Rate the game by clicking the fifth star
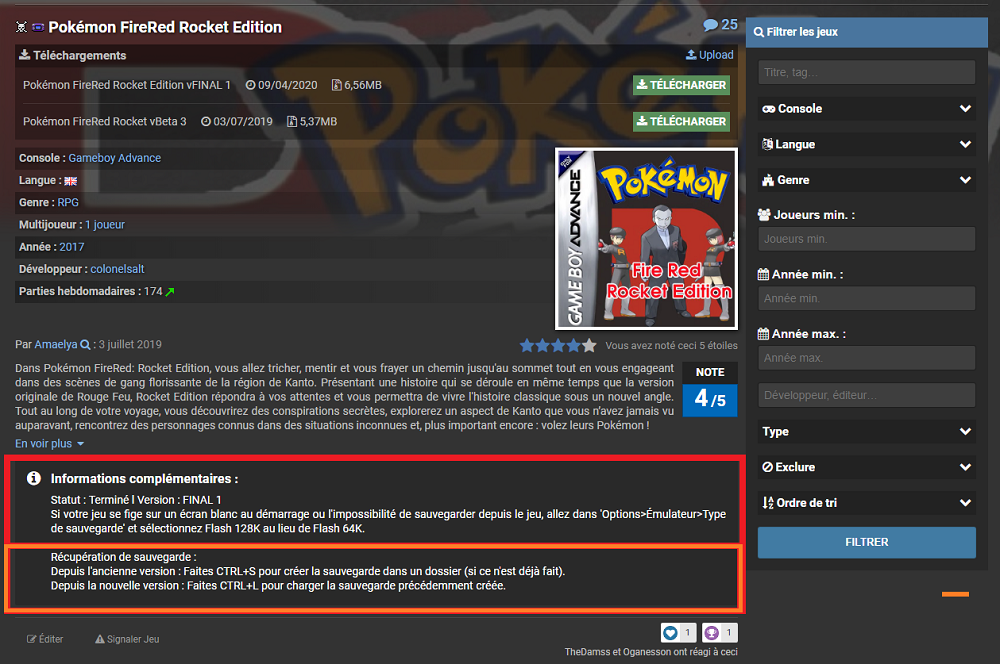 [x=588, y=345]
